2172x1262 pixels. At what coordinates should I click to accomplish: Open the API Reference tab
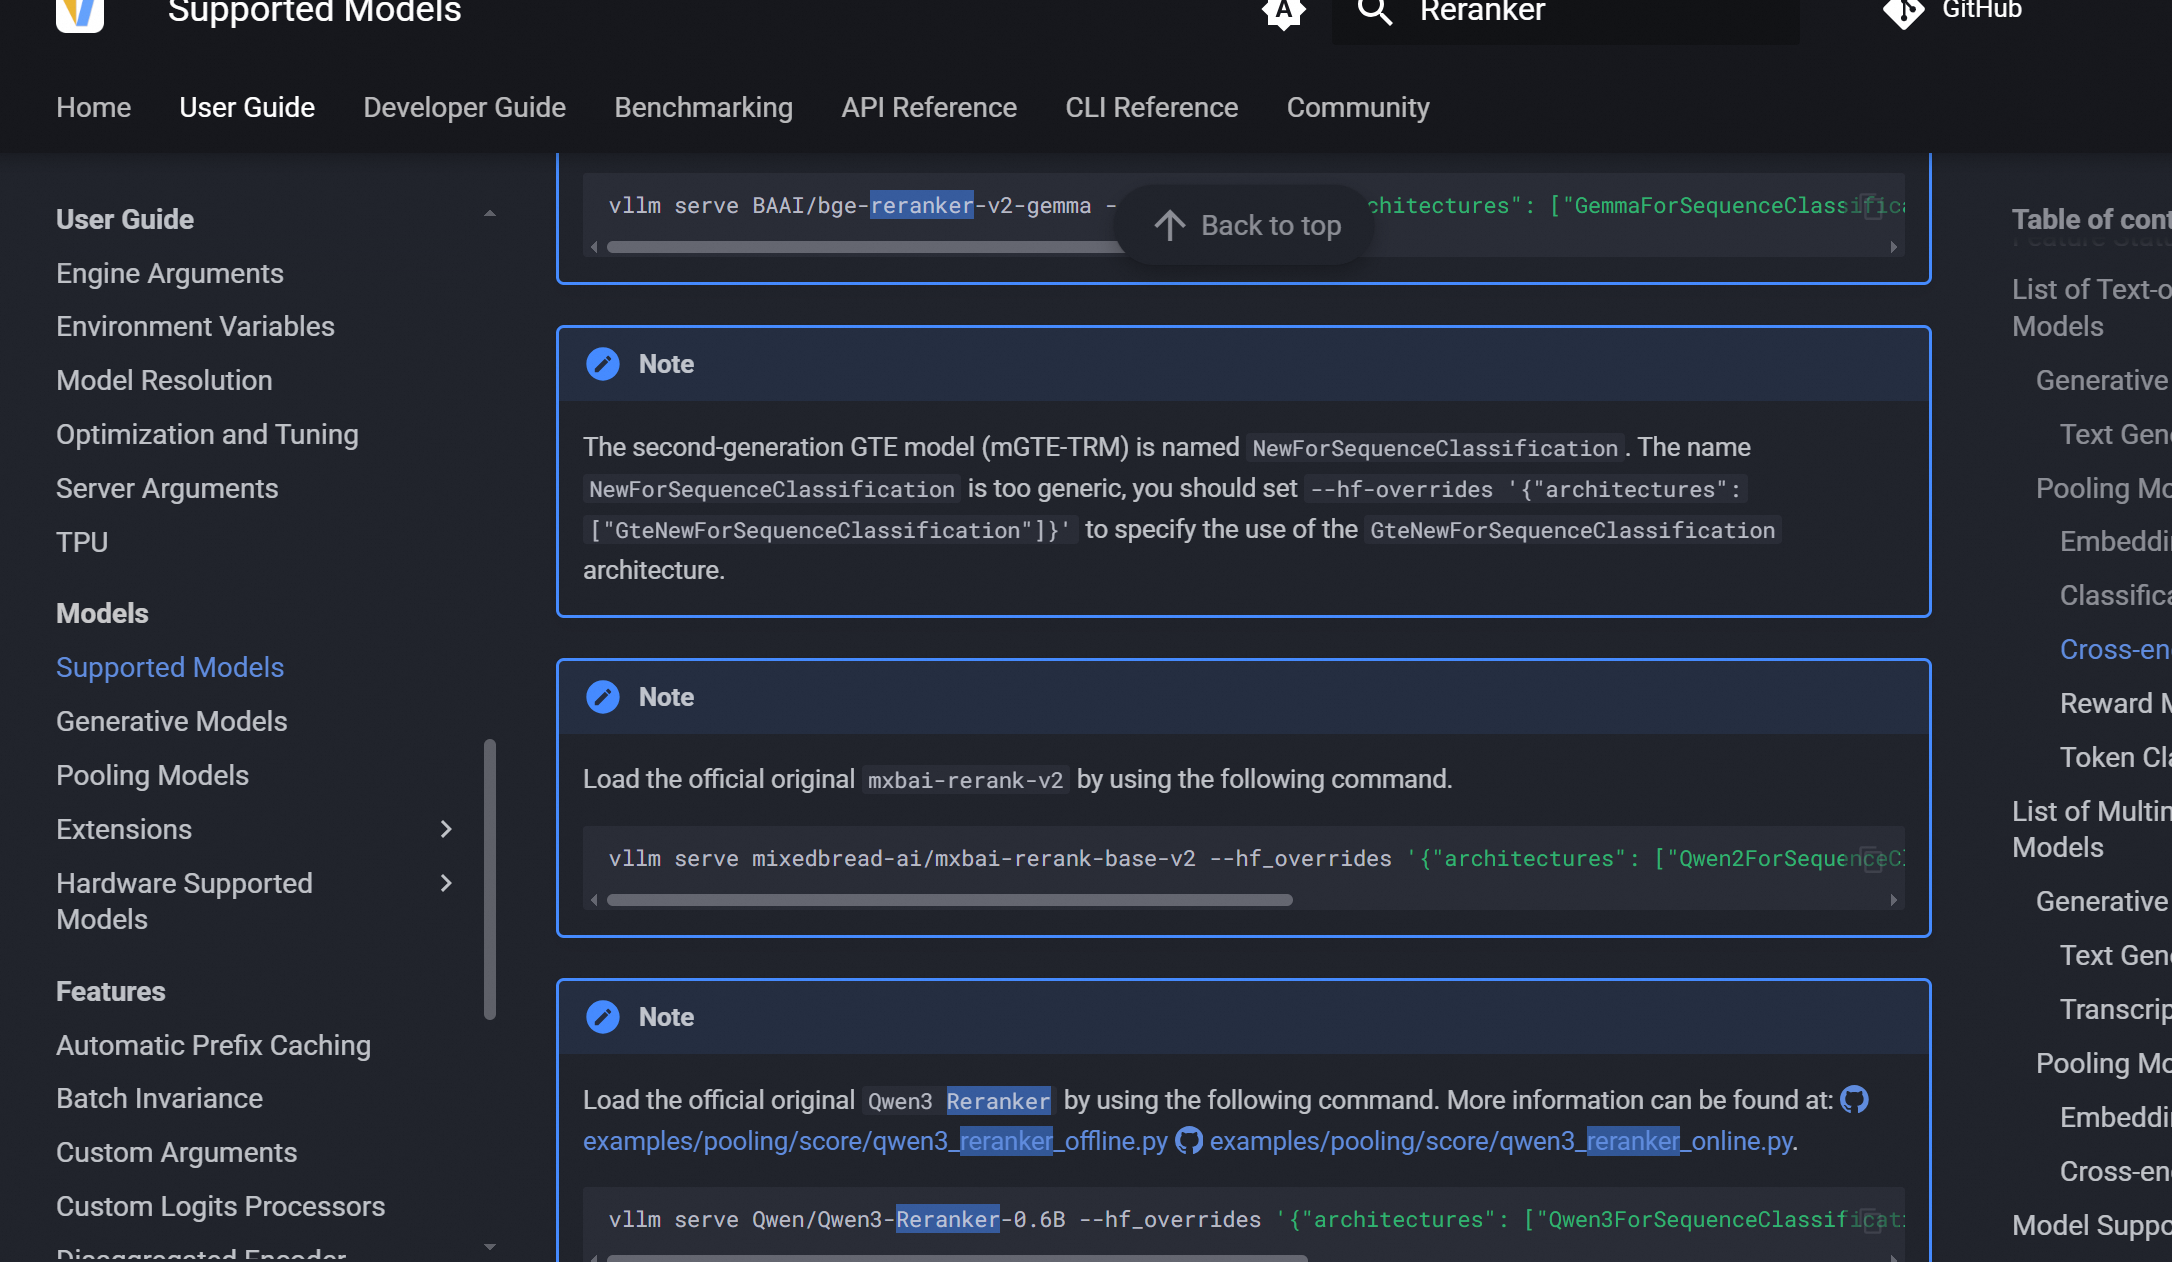pos(928,107)
